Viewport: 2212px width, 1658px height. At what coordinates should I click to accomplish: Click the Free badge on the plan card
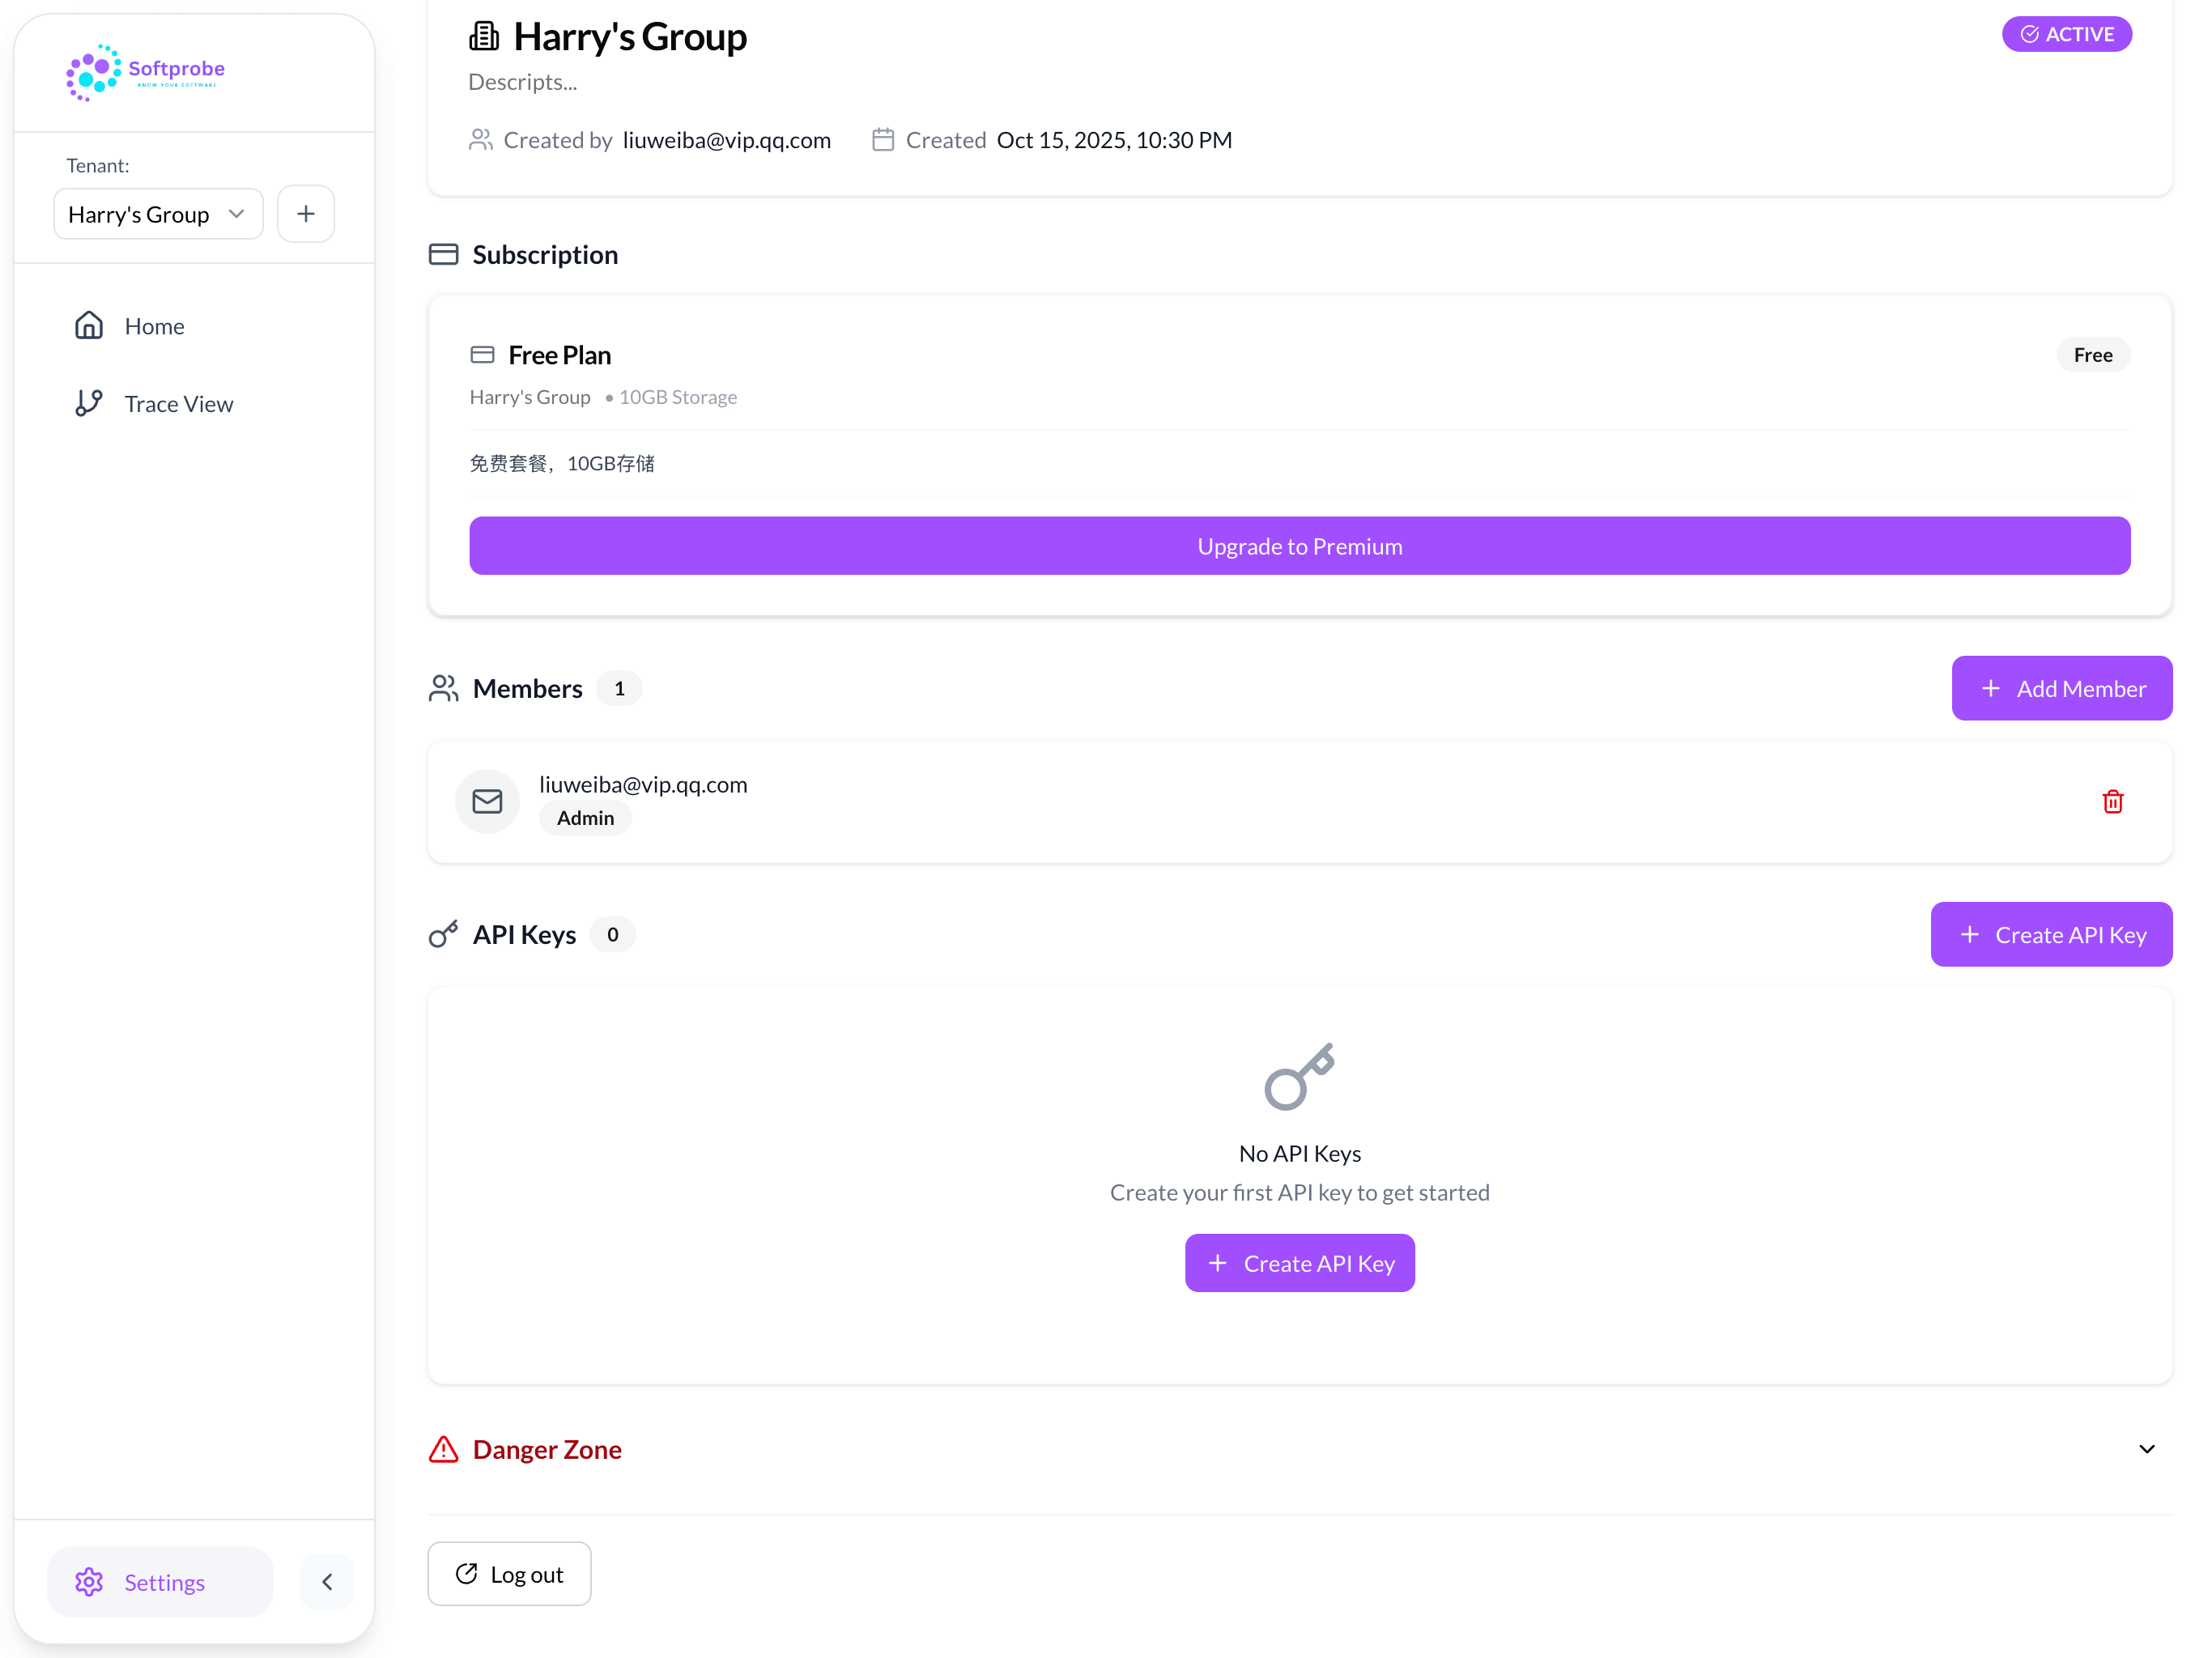(2092, 355)
